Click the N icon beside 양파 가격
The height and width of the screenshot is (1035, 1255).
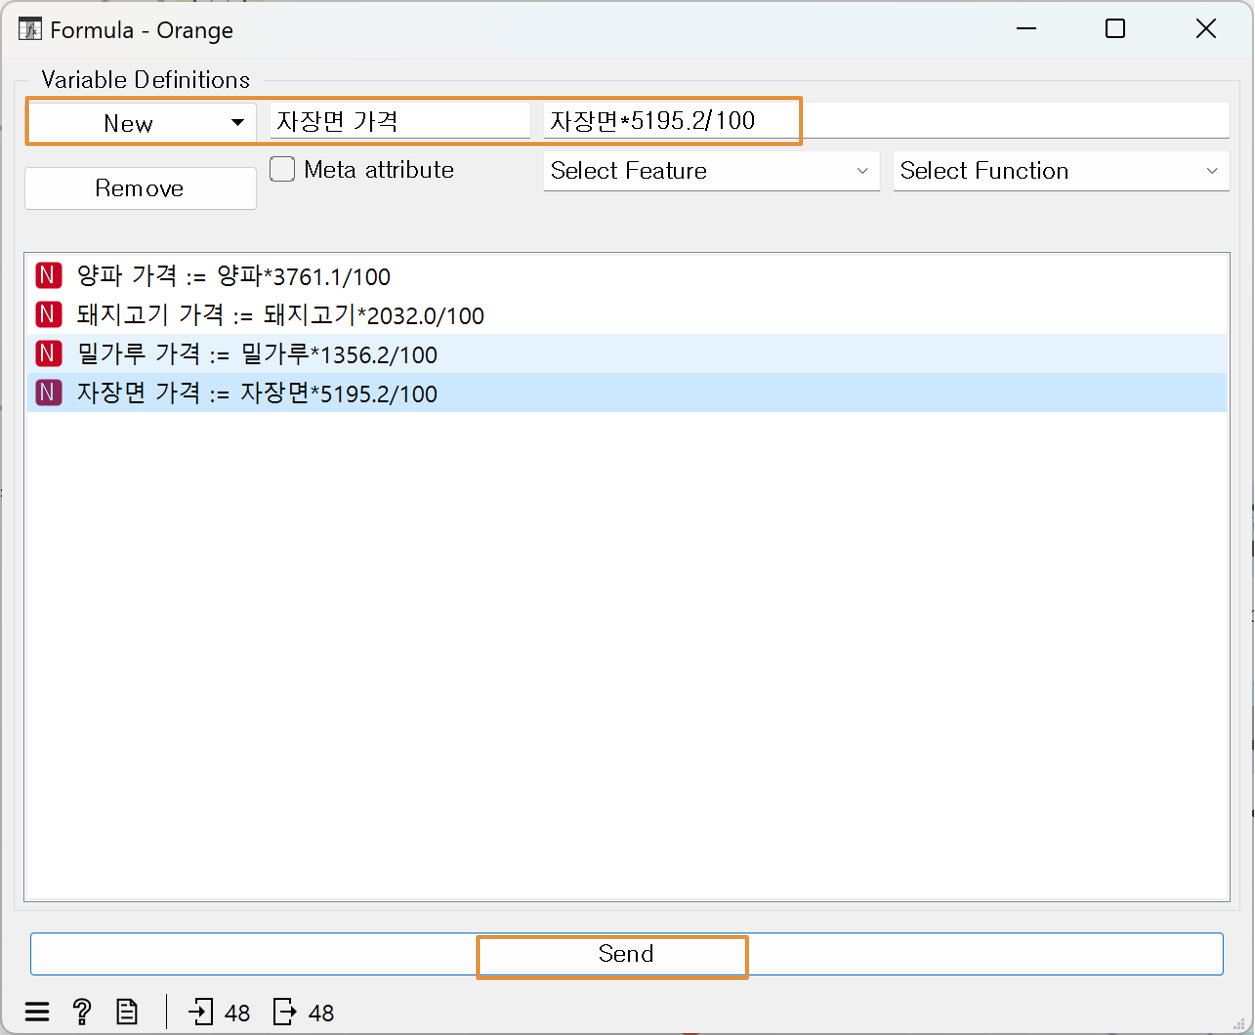tap(48, 276)
